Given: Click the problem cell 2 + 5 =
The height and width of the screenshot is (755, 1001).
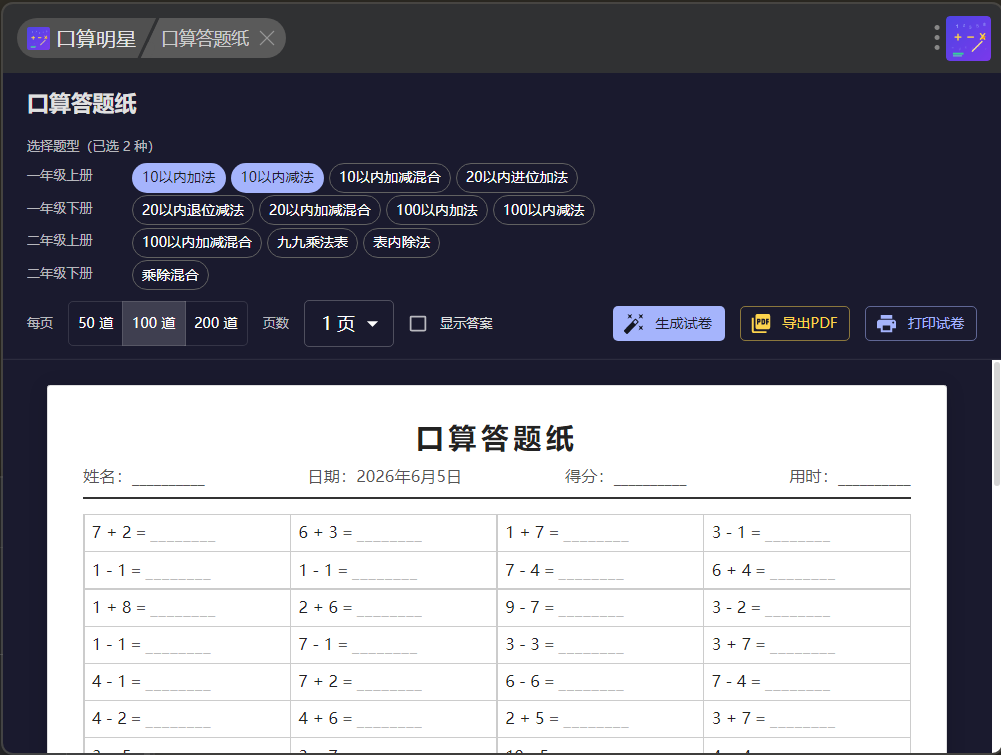Looking at the screenshot, I should pyautogui.click(x=600, y=719).
